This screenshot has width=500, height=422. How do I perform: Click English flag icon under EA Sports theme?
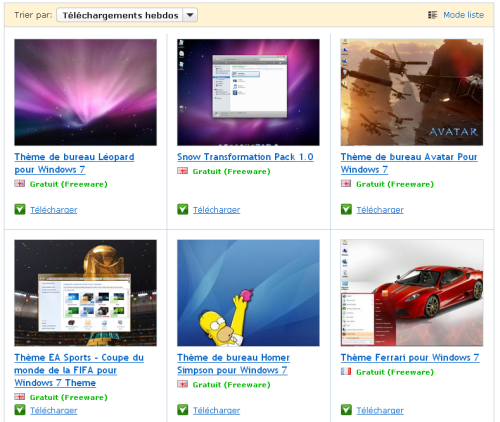click(x=20, y=397)
